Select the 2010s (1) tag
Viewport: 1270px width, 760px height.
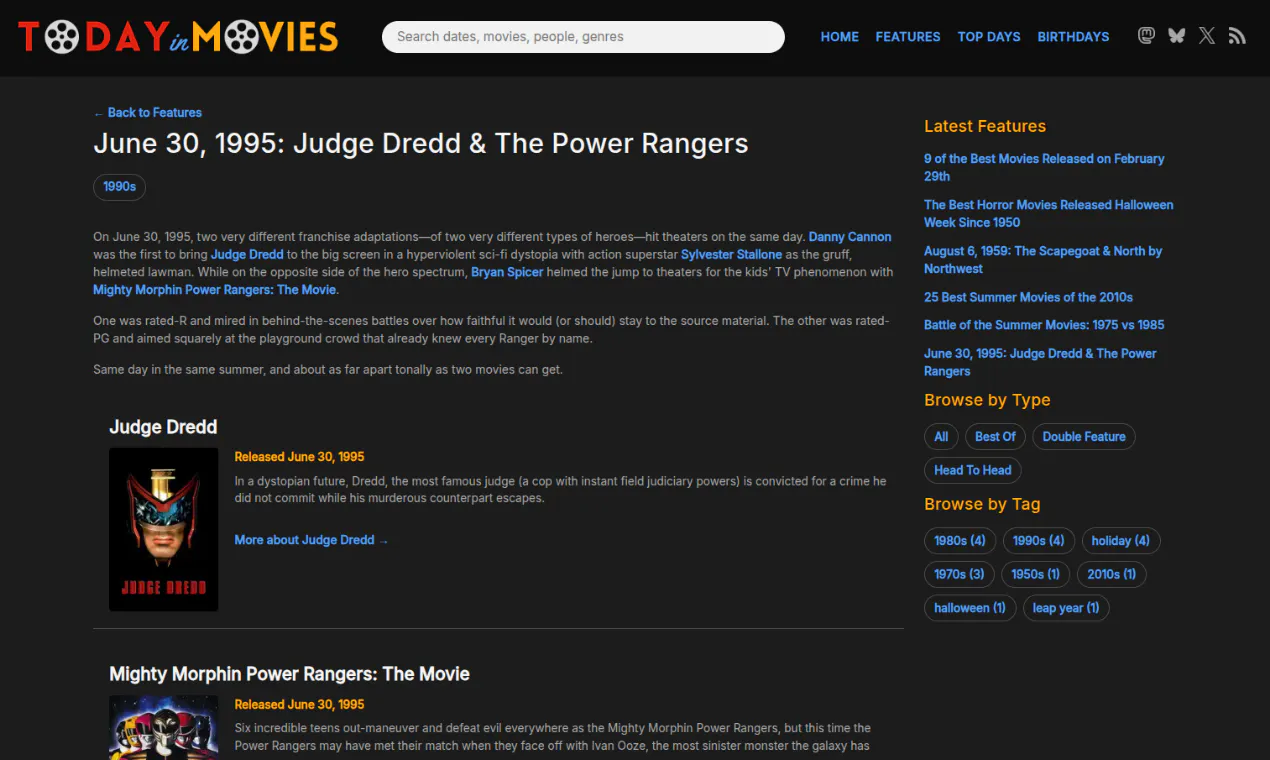click(1112, 574)
